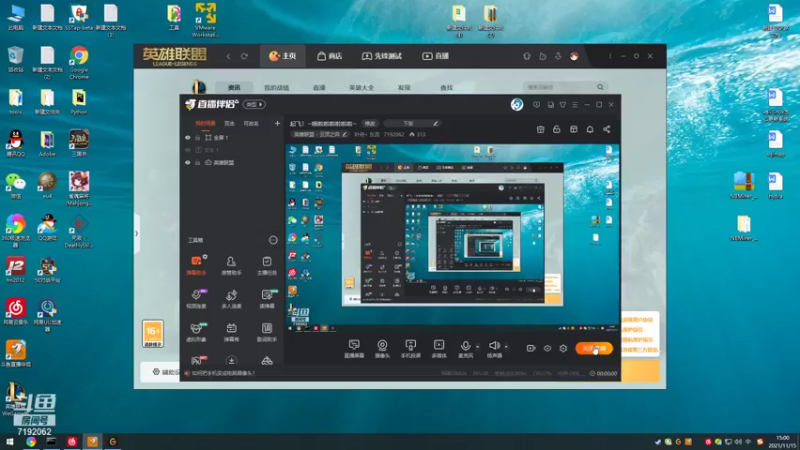Toggle the lock on 英雄联盟 source

[197, 163]
